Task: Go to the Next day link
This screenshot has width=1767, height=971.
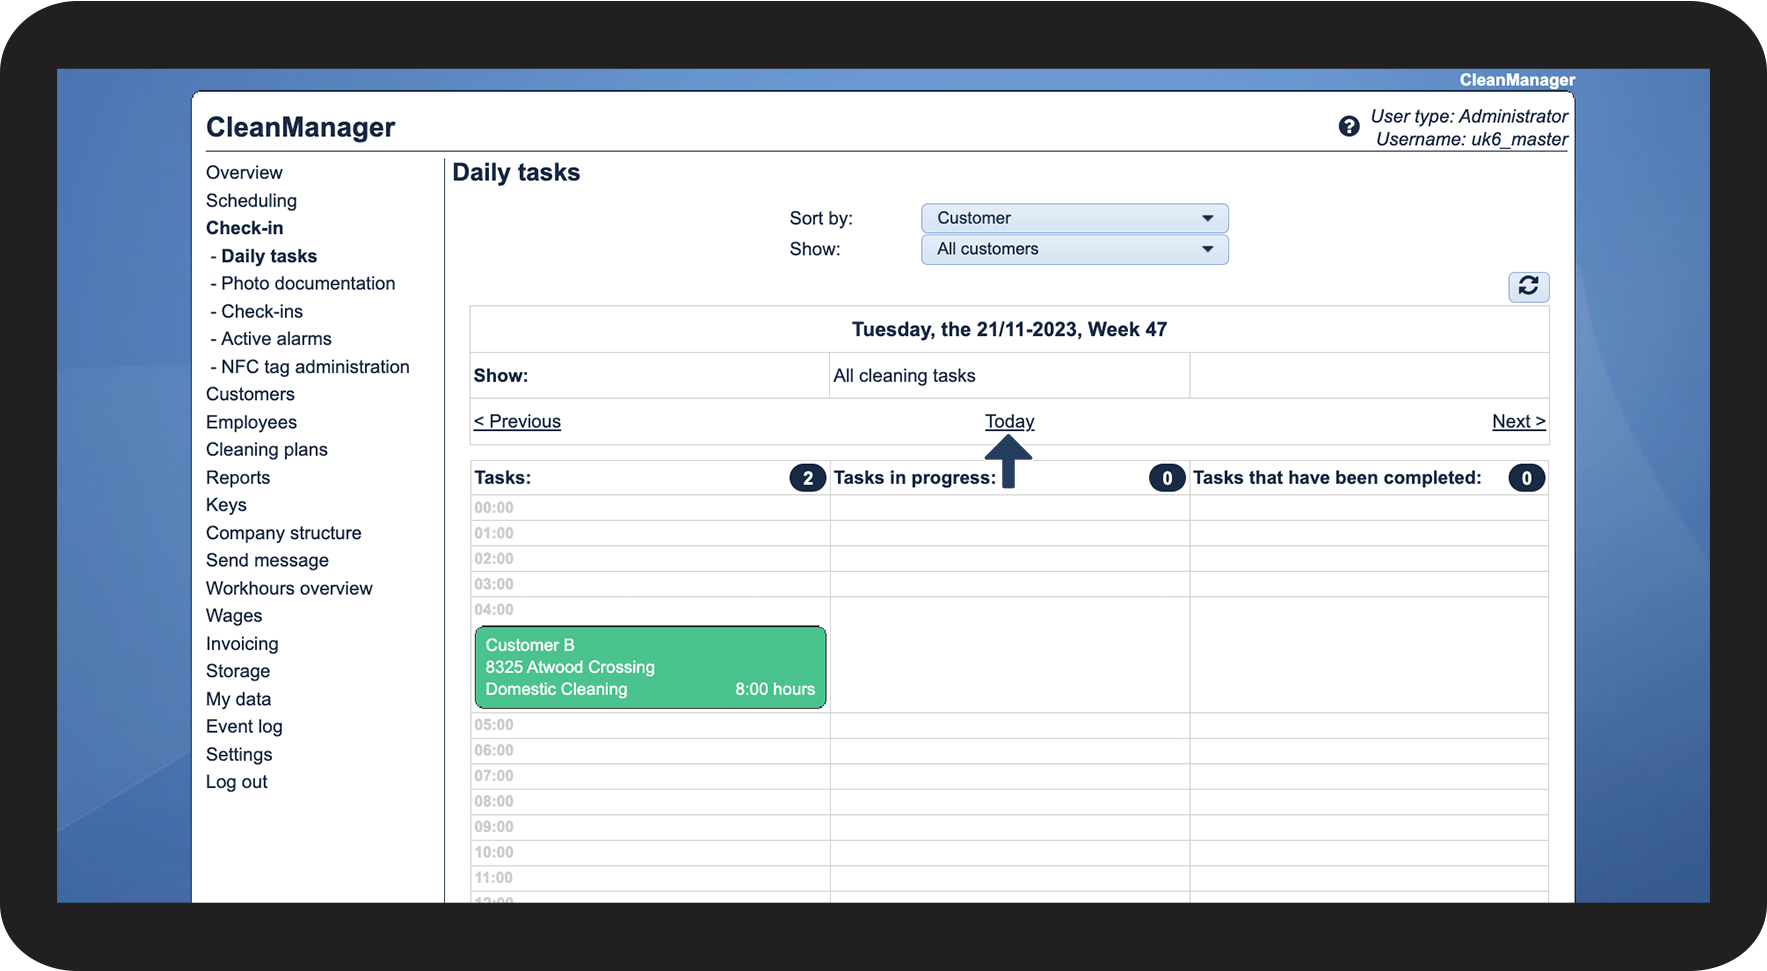Action: pos(1518,421)
